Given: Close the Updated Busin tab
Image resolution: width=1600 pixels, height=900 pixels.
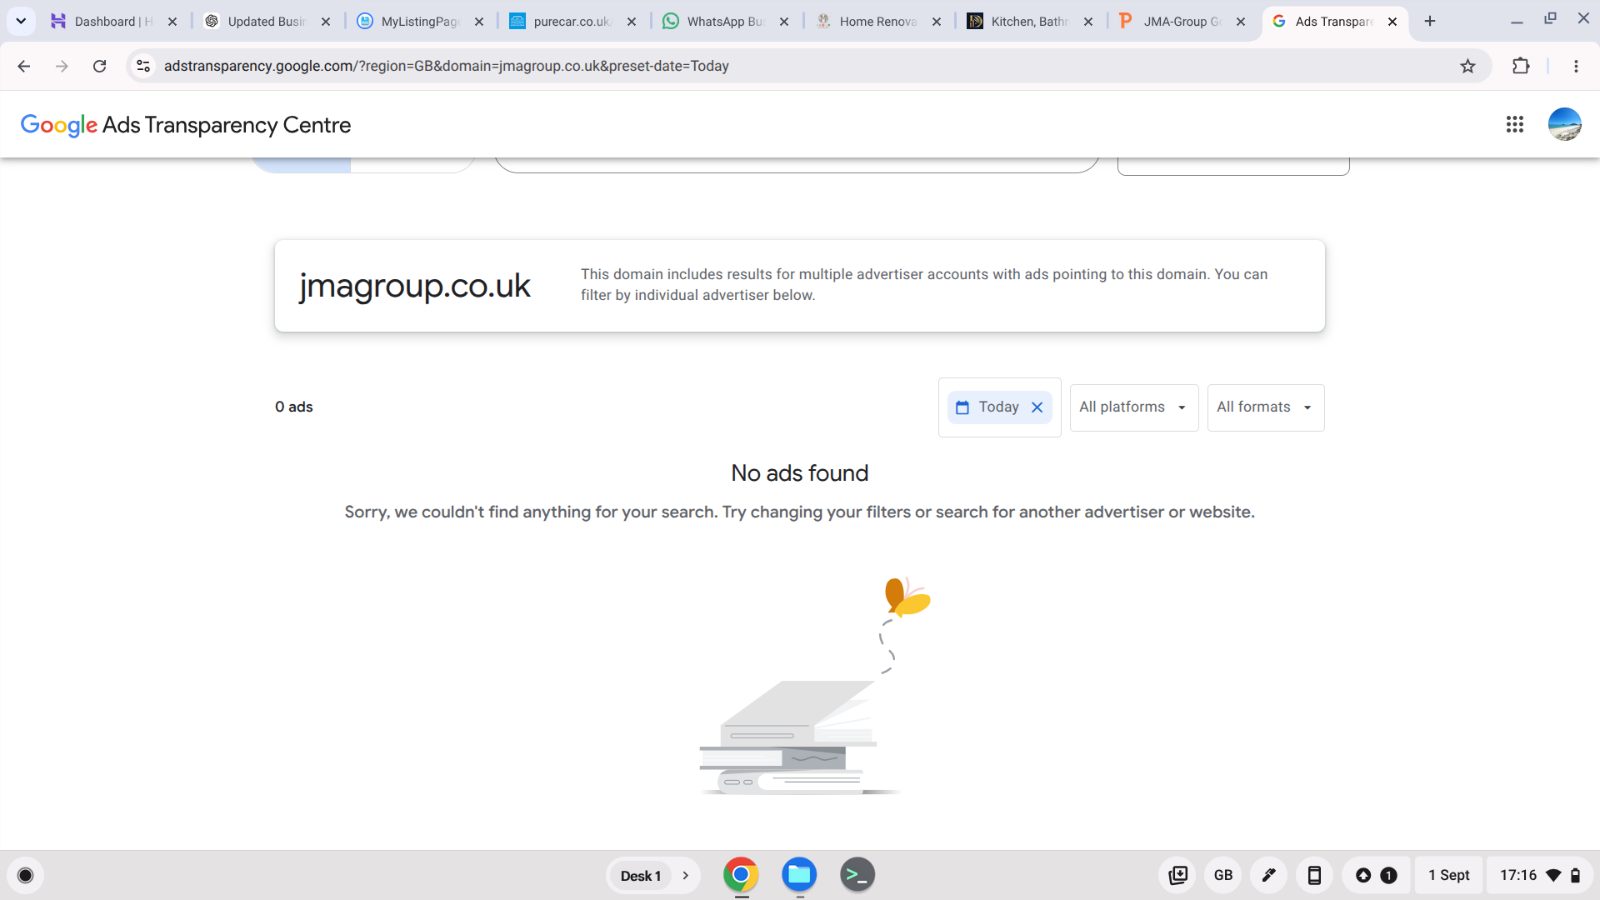Looking at the screenshot, I should tap(325, 21).
